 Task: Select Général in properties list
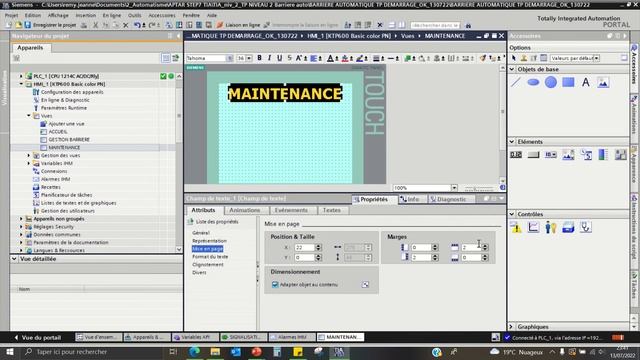(201, 233)
